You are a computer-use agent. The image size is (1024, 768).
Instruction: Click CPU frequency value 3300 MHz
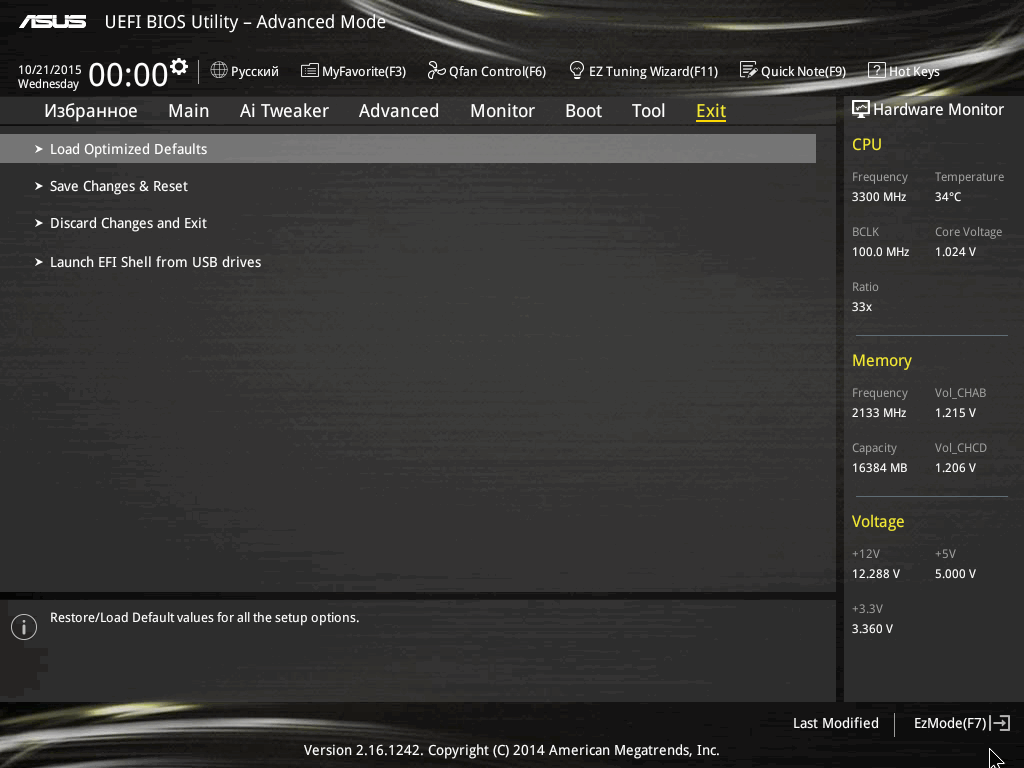pyautogui.click(x=879, y=197)
